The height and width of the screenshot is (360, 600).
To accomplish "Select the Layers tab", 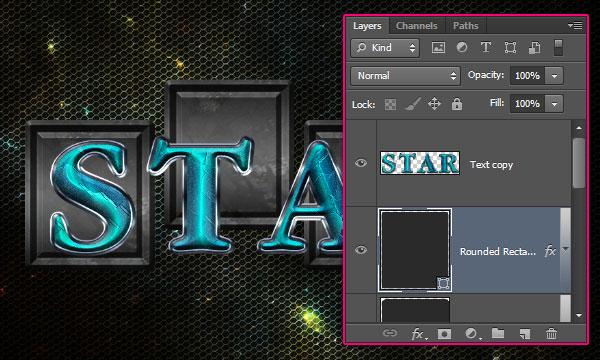I will (x=367, y=26).
